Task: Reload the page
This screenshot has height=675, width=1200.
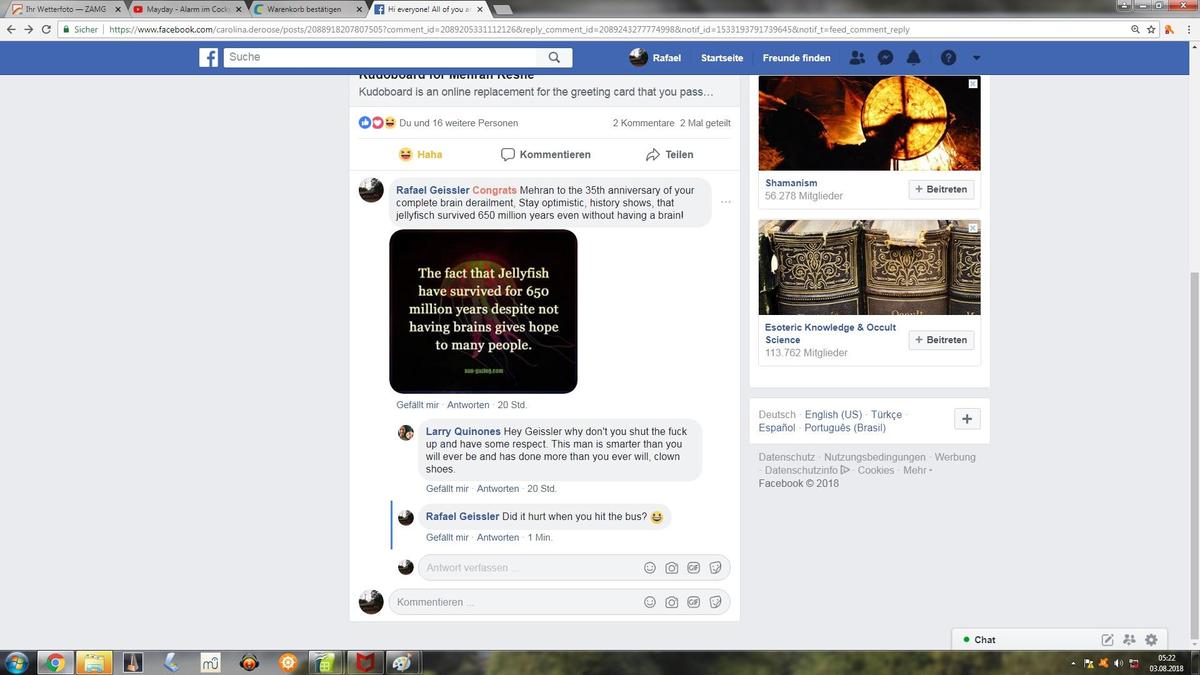Action: [47, 30]
